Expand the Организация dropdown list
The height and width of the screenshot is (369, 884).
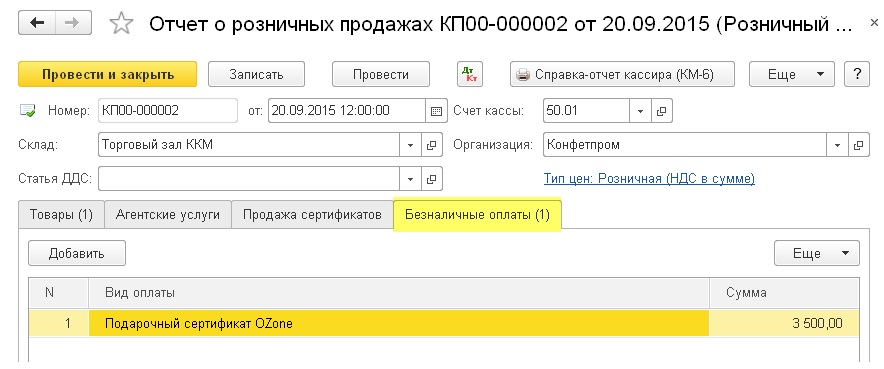click(837, 145)
